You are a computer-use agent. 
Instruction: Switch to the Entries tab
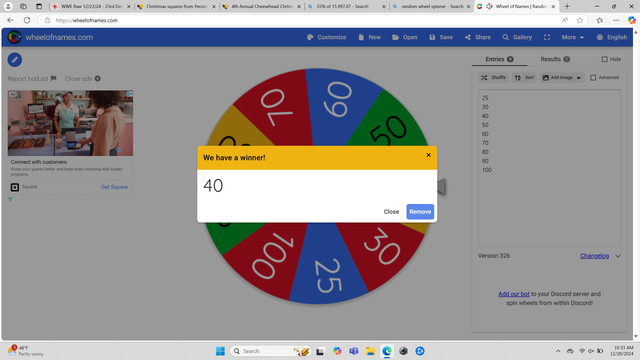click(499, 59)
